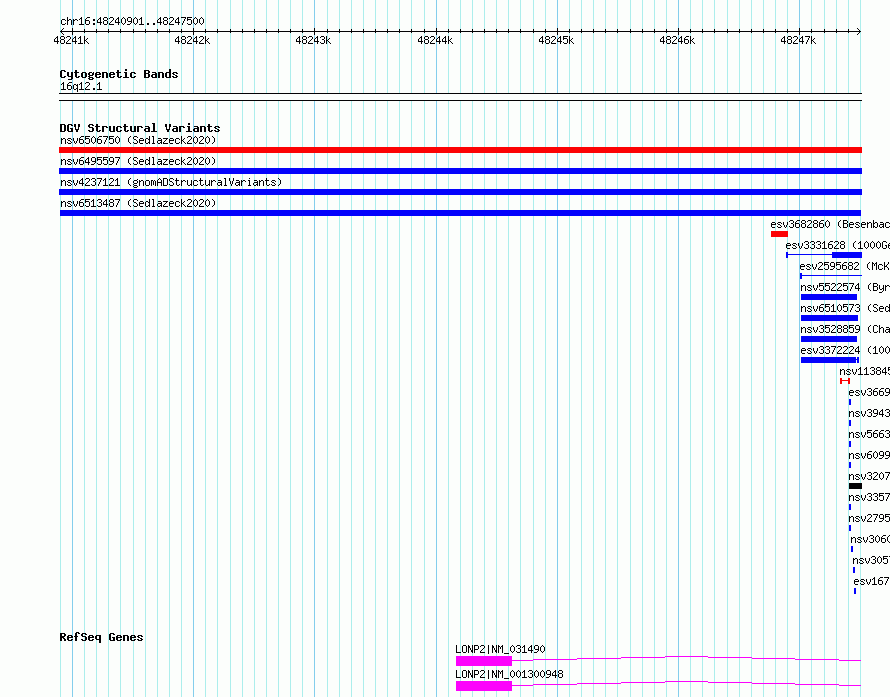Click the blue nsv4237121 variant bar
The image size is (890, 697).
click(x=460, y=192)
